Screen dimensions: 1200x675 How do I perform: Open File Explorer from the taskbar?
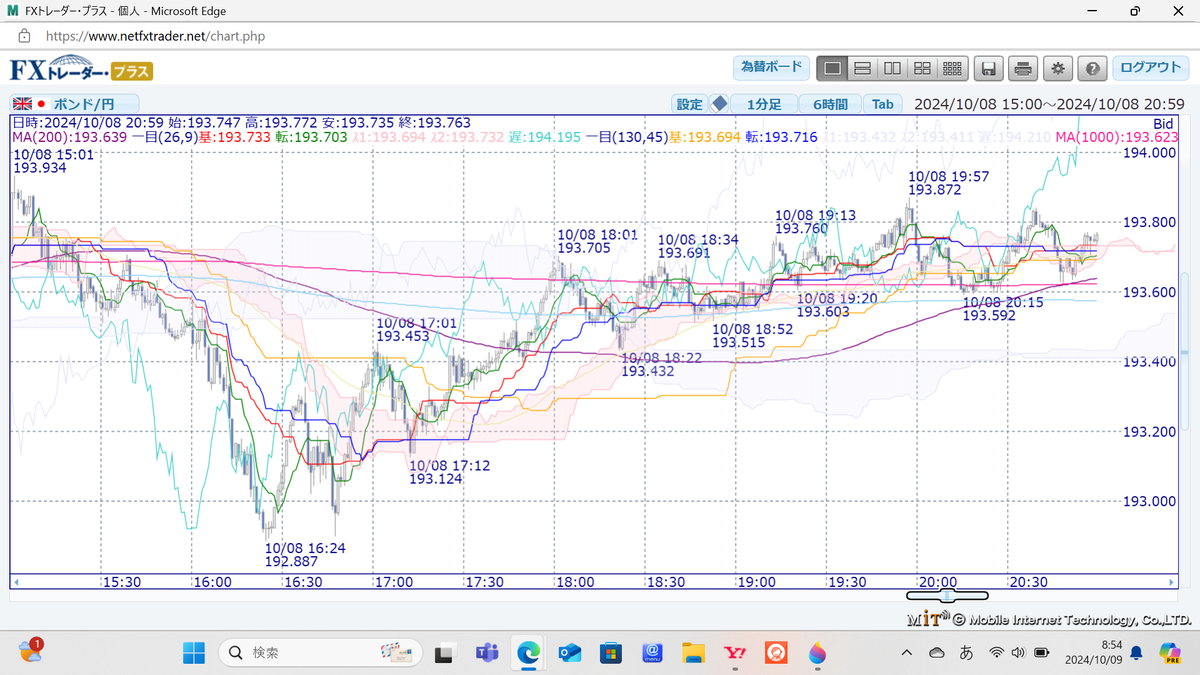pos(693,653)
